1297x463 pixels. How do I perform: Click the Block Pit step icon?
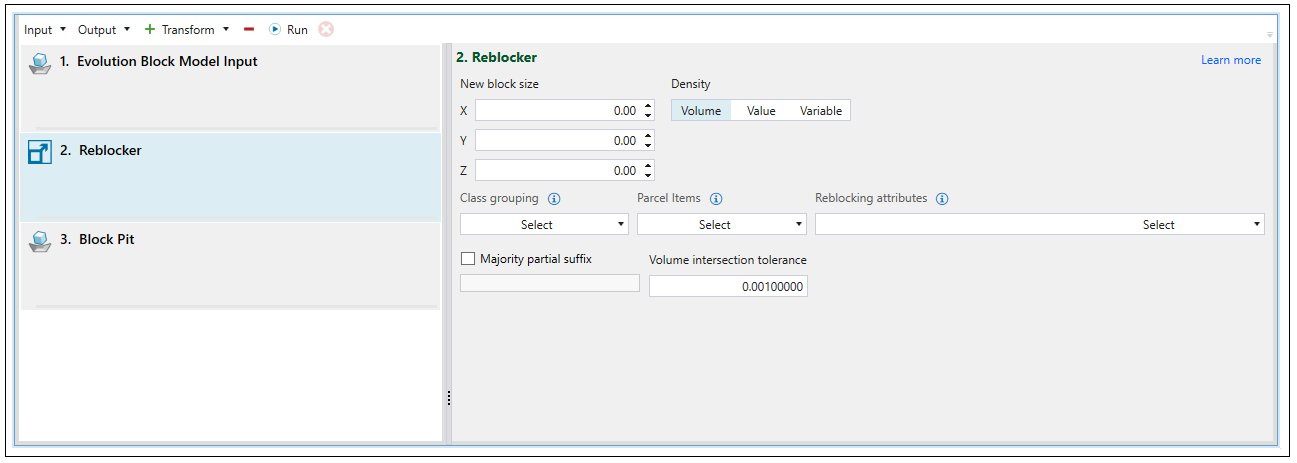[x=40, y=241]
